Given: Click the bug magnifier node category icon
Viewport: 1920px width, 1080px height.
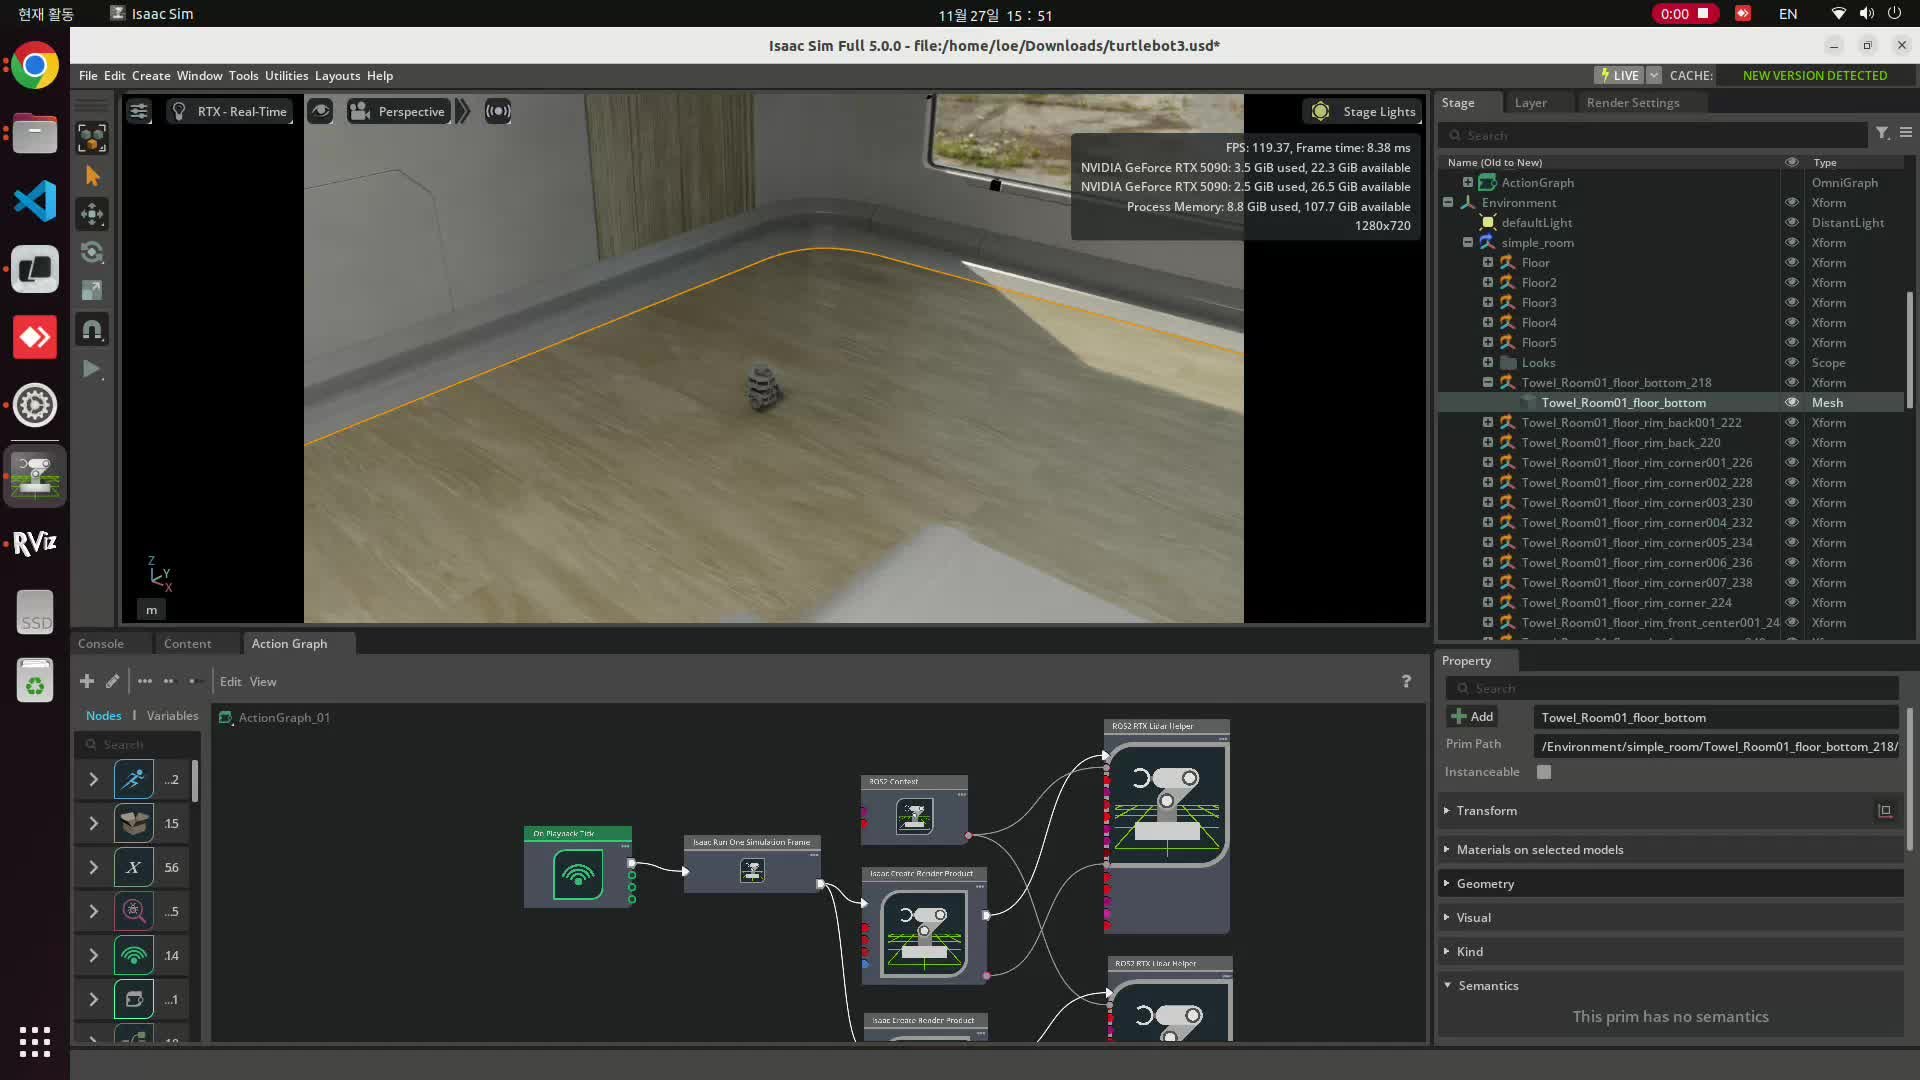Looking at the screenshot, I should coord(134,911).
